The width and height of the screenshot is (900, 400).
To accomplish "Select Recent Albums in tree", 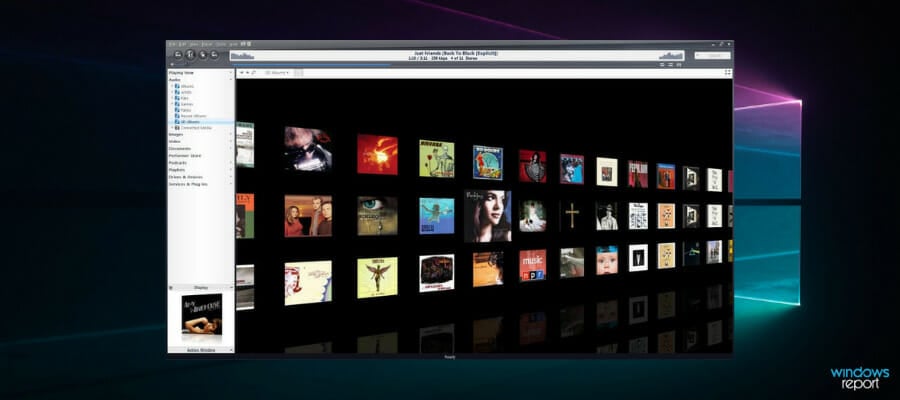I will [x=193, y=116].
